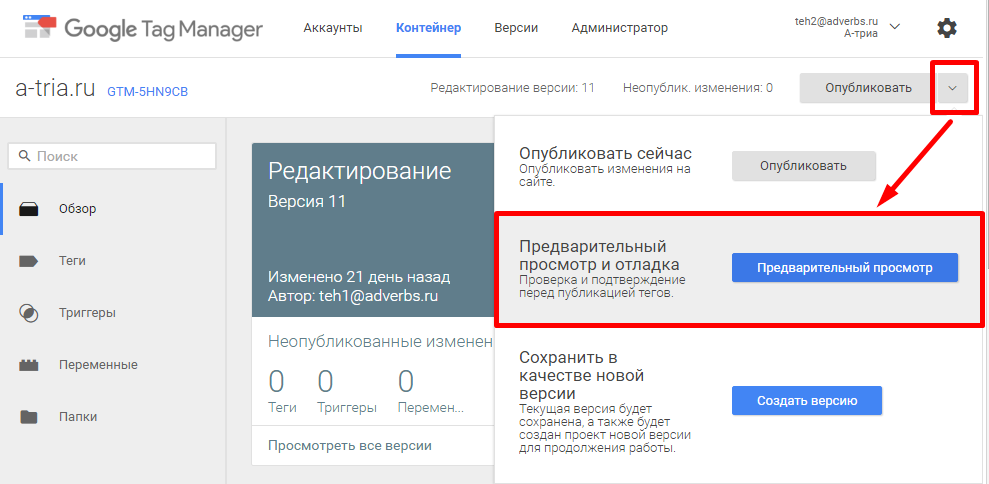Click the Google Tag Manager logo icon
989x484 pixels.
click(39, 27)
